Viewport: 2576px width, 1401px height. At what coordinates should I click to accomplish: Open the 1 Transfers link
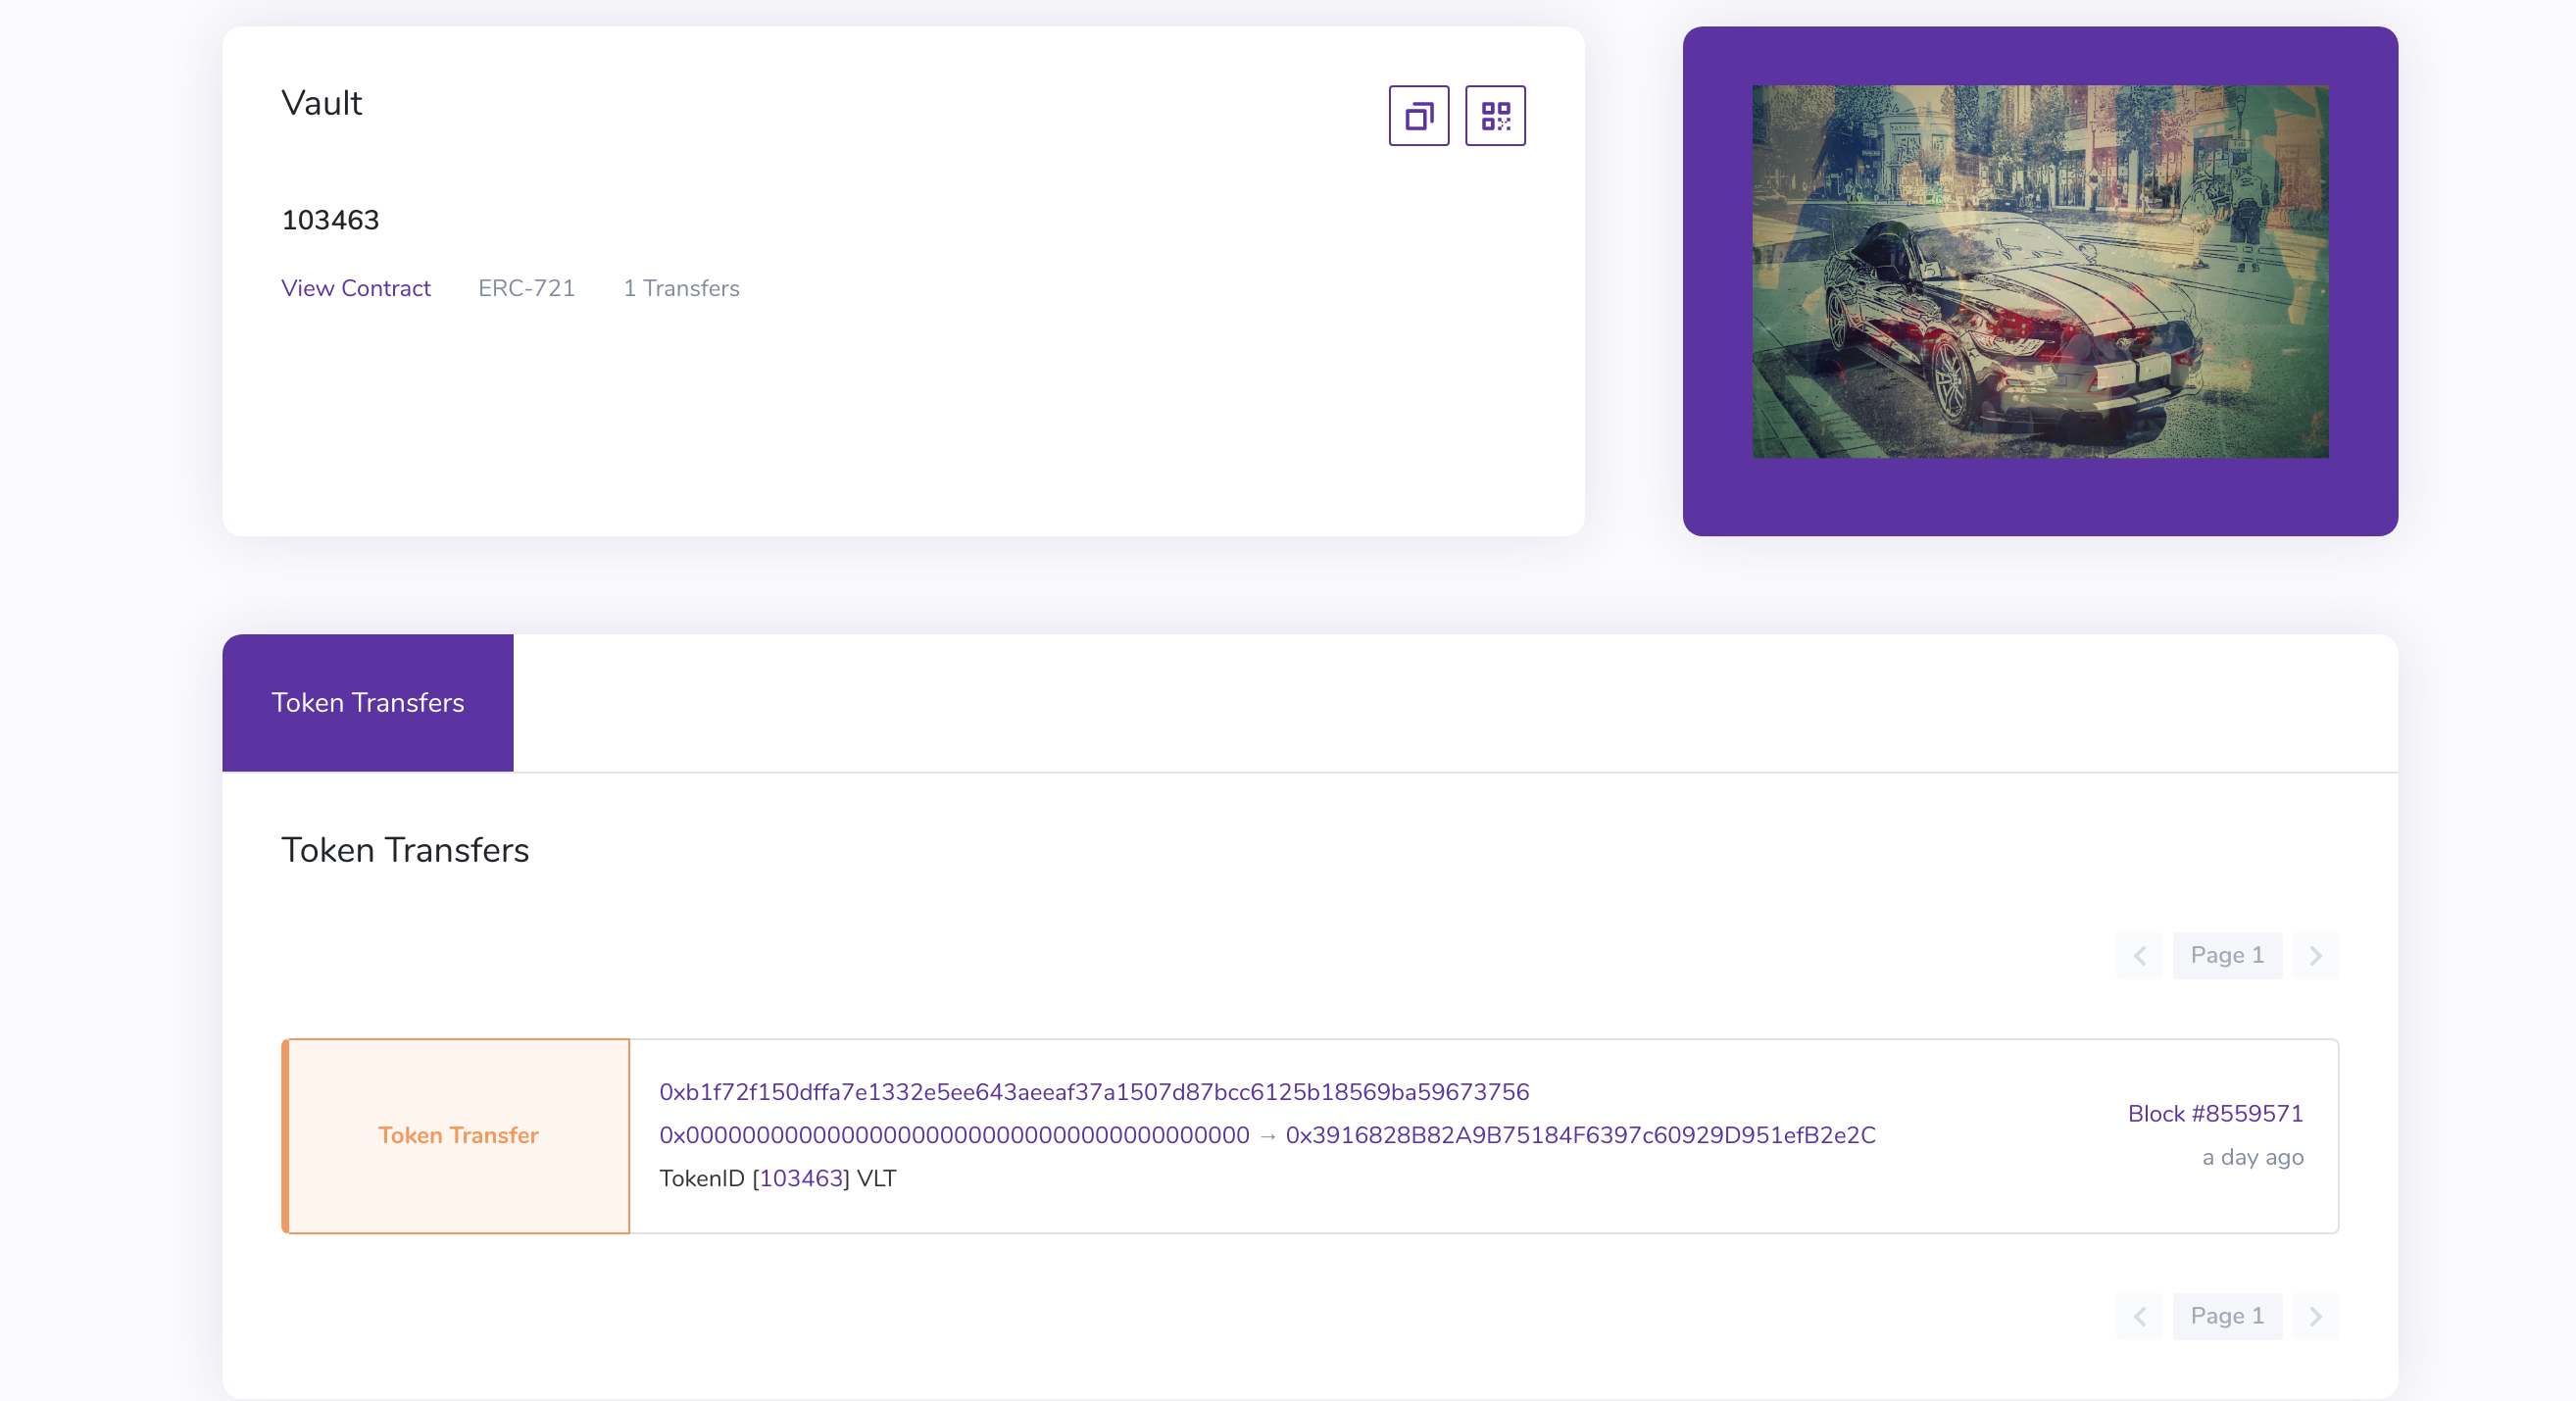681,288
